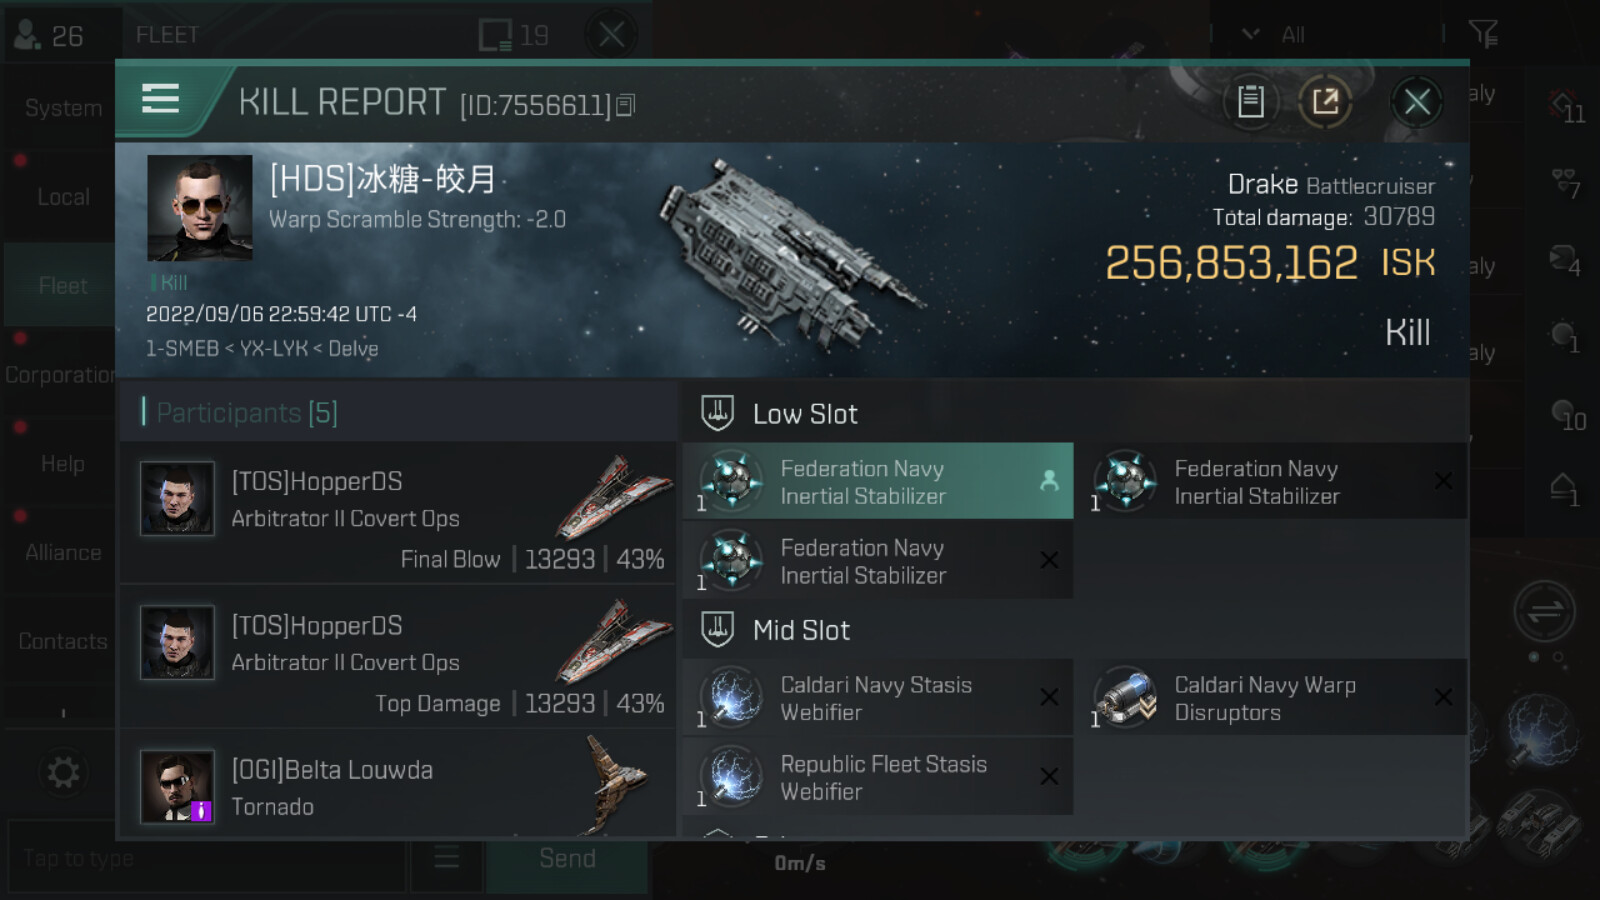View the victim pilot portrait

coord(200,208)
